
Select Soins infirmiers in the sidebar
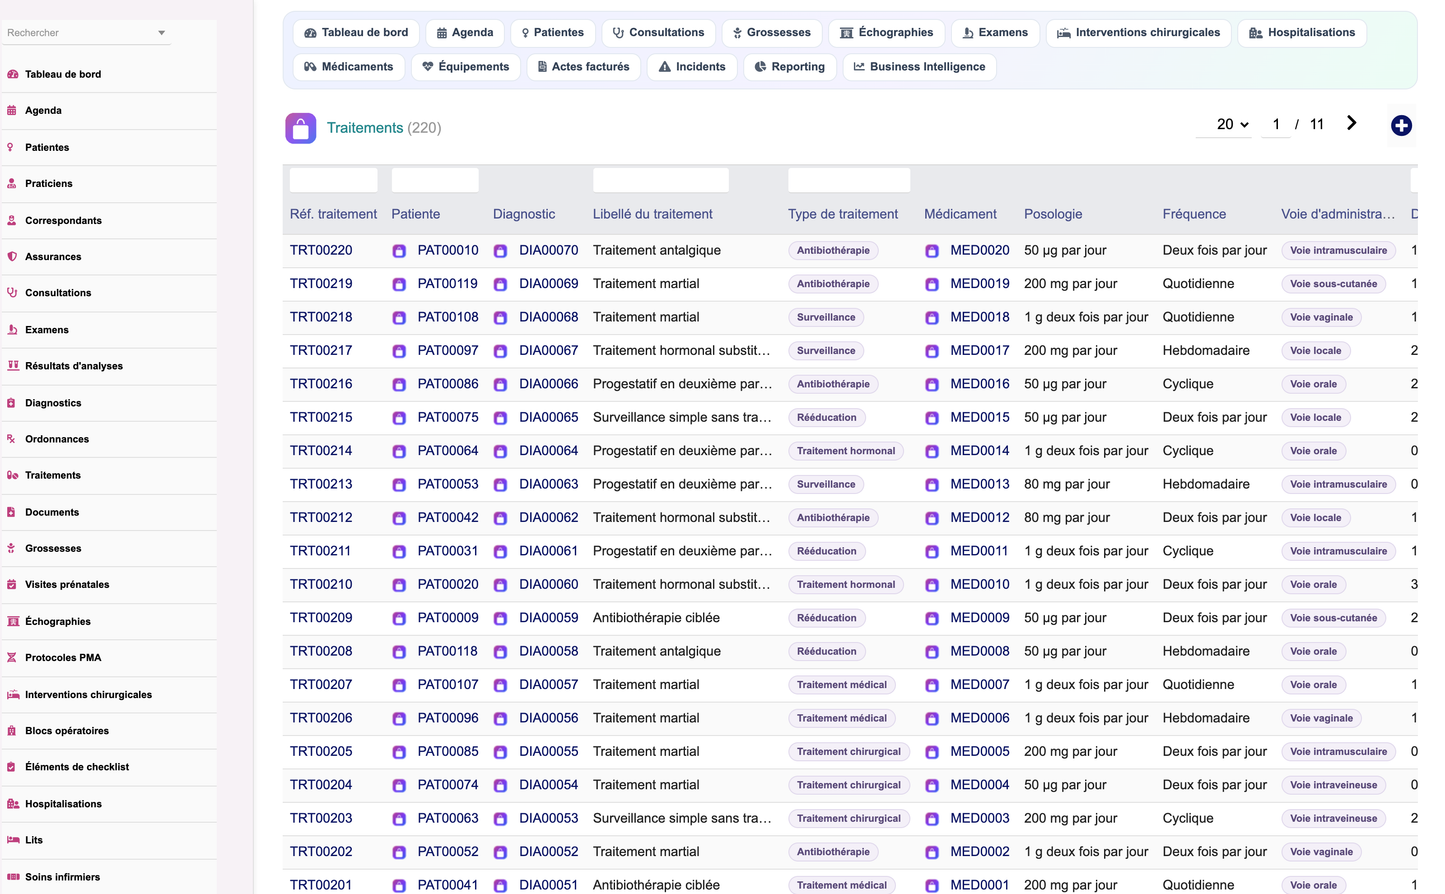(x=62, y=877)
